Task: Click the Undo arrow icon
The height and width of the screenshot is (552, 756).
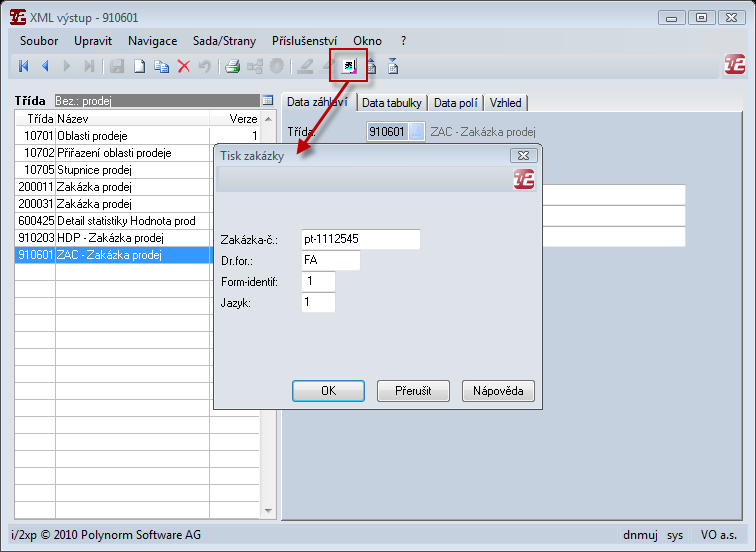Action: click(x=205, y=66)
